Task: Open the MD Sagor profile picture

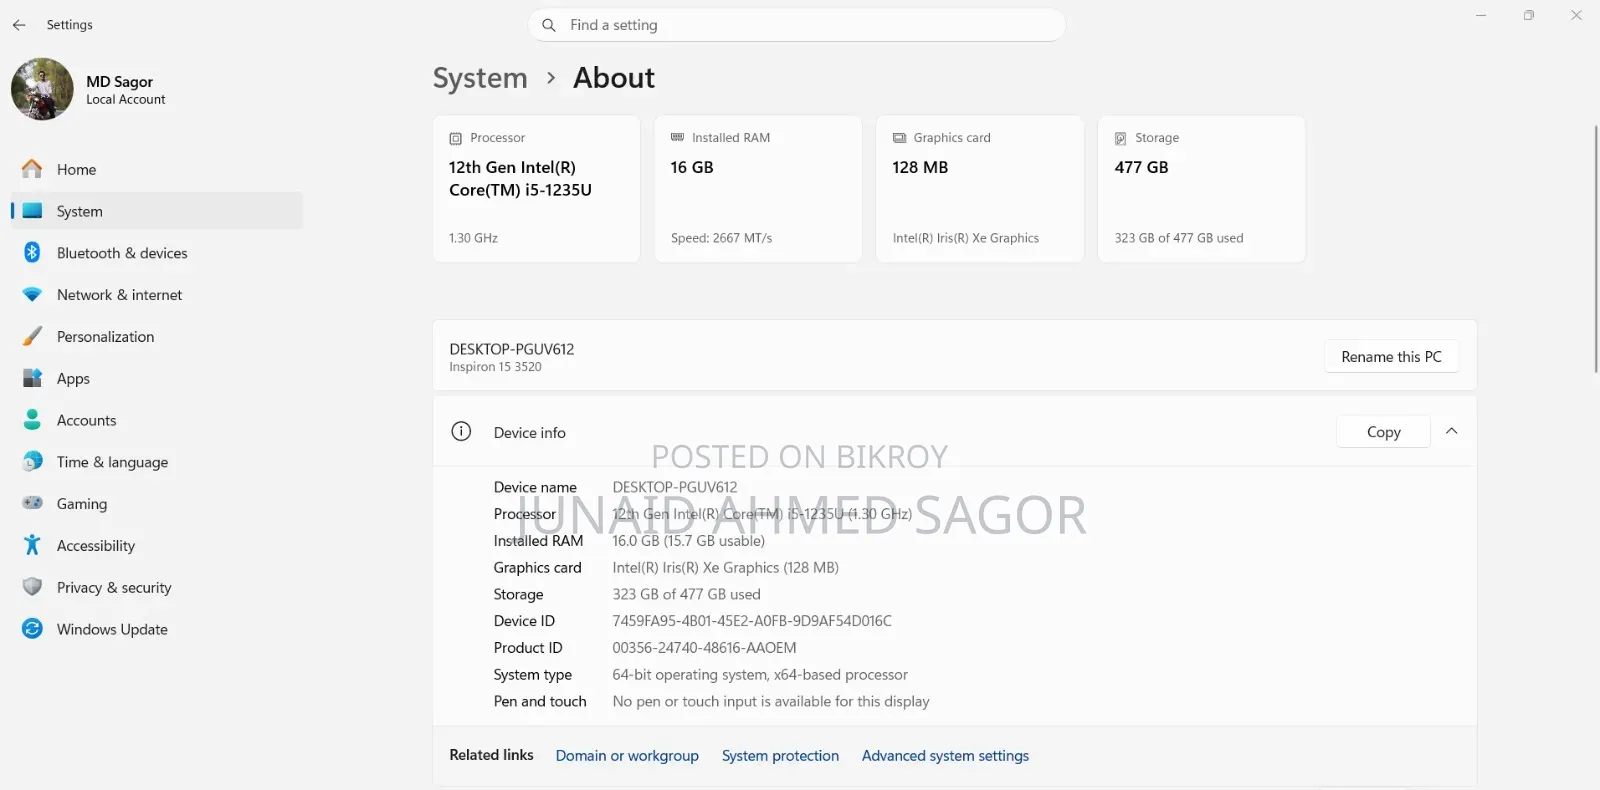Action: coord(42,89)
